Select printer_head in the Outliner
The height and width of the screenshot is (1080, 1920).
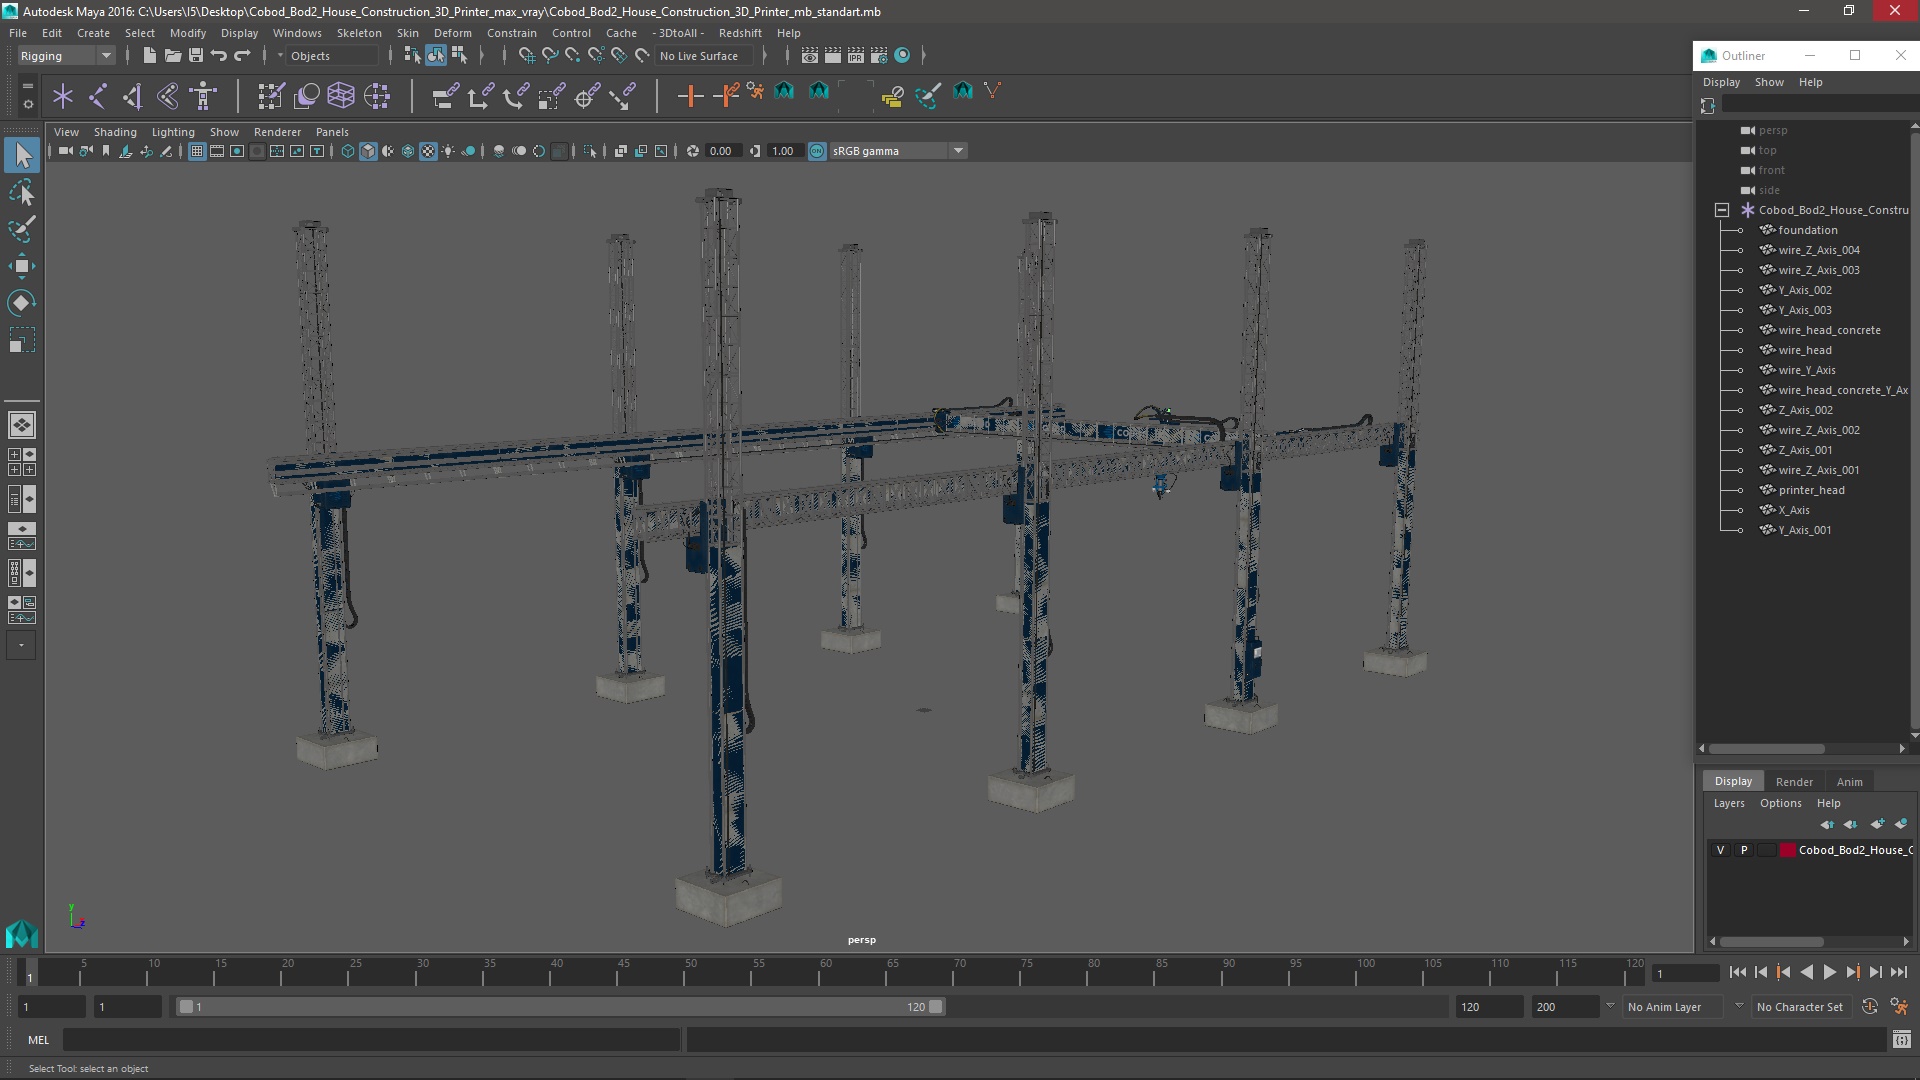(1811, 490)
